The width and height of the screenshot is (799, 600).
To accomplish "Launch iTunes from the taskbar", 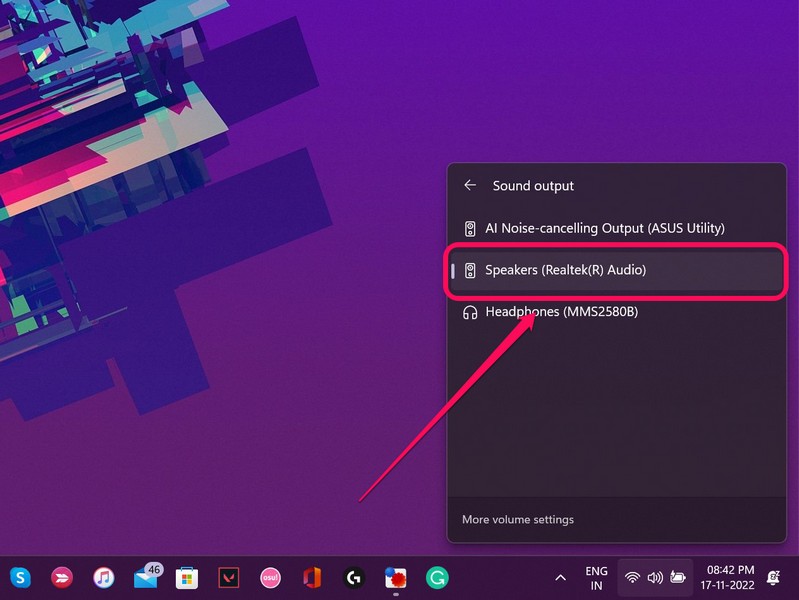I will [x=104, y=577].
